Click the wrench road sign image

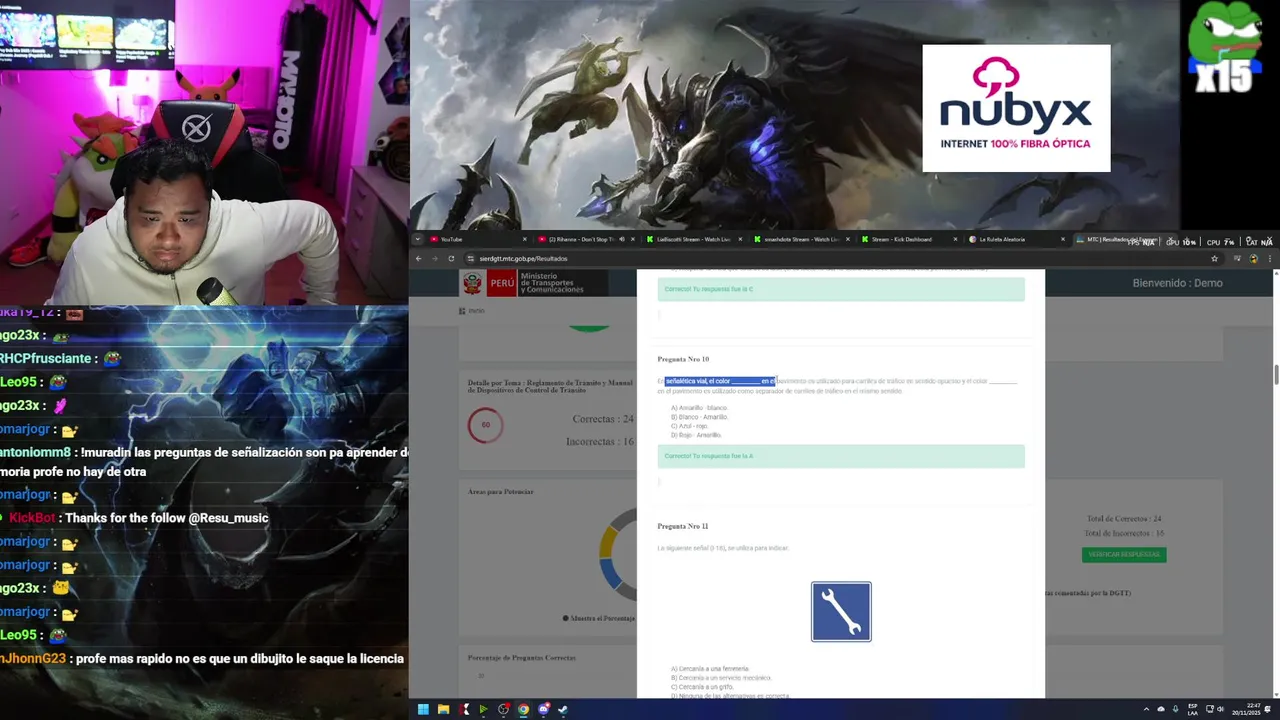tap(841, 611)
